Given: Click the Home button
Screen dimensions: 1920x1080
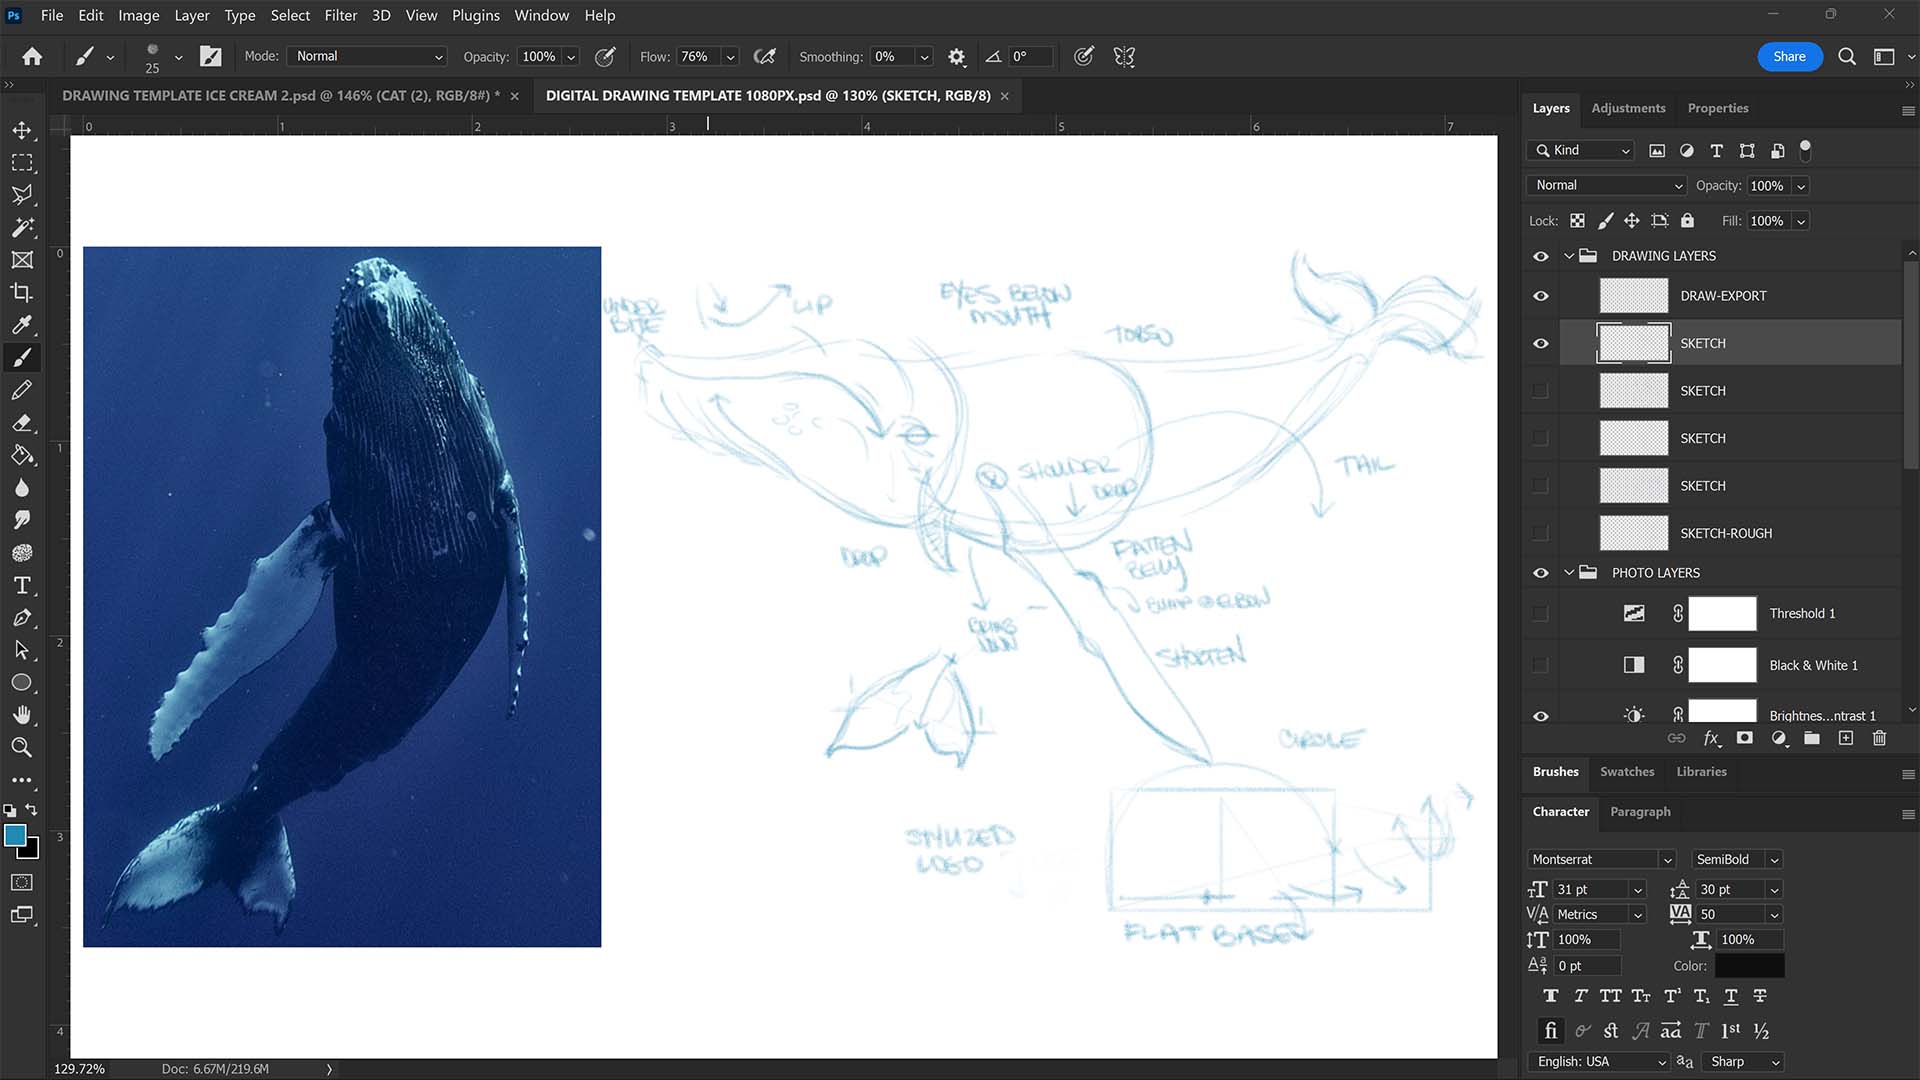Looking at the screenshot, I should [x=32, y=57].
